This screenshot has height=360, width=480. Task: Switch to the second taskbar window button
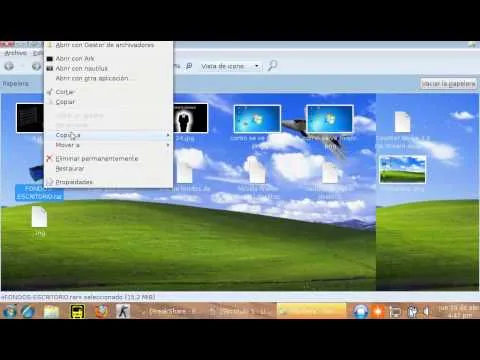coord(241,311)
